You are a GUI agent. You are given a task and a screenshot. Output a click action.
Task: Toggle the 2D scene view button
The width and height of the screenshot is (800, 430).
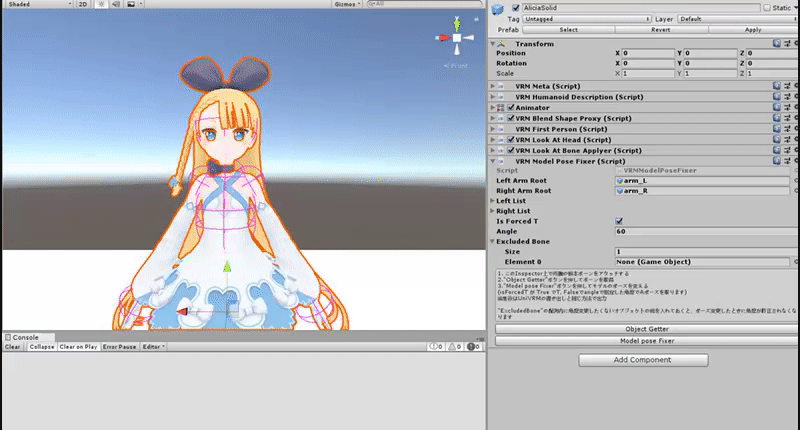tap(83, 4)
